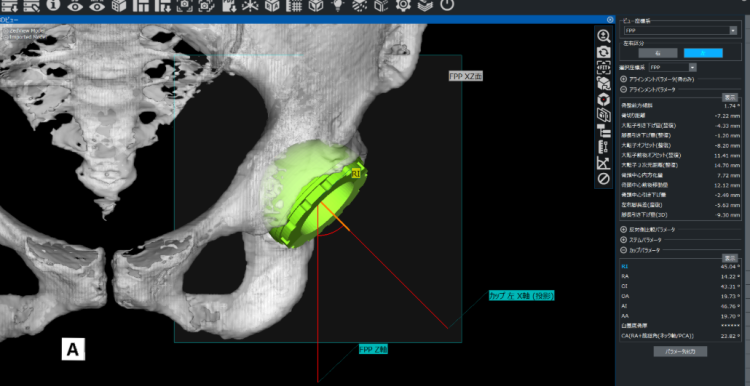Click the parameter output button
The image size is (750, 386).
pos(680,352)
